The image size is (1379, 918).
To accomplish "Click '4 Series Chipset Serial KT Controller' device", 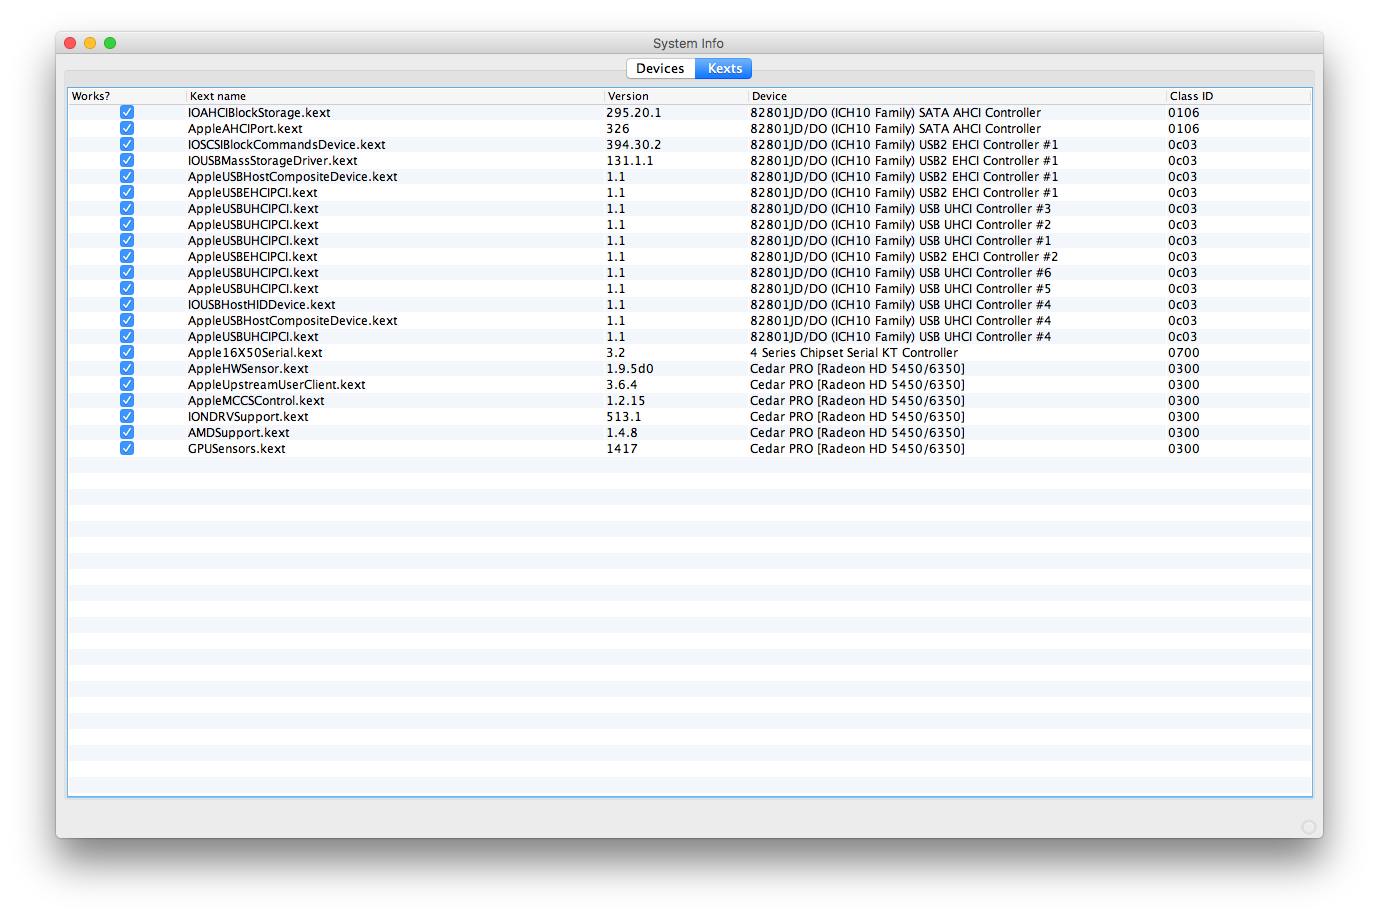I will [x=854, y=353].
